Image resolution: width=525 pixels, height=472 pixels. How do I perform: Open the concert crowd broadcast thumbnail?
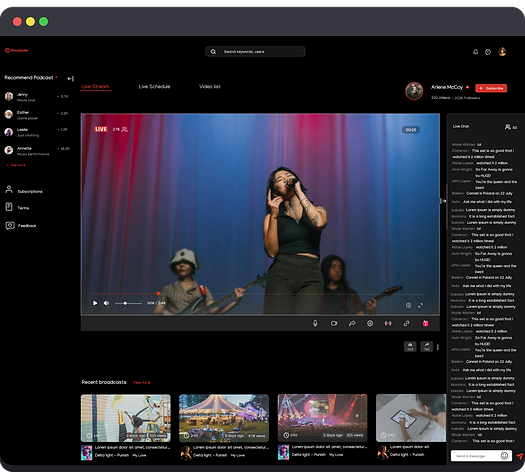pyautogui.click(x=322, y=418)
